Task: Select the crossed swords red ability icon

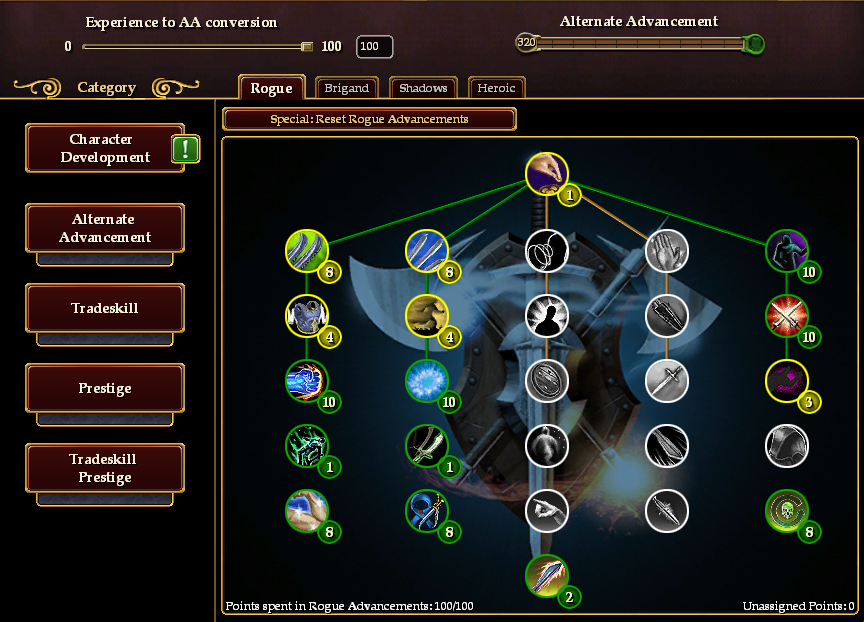Action: click(787, 316)
